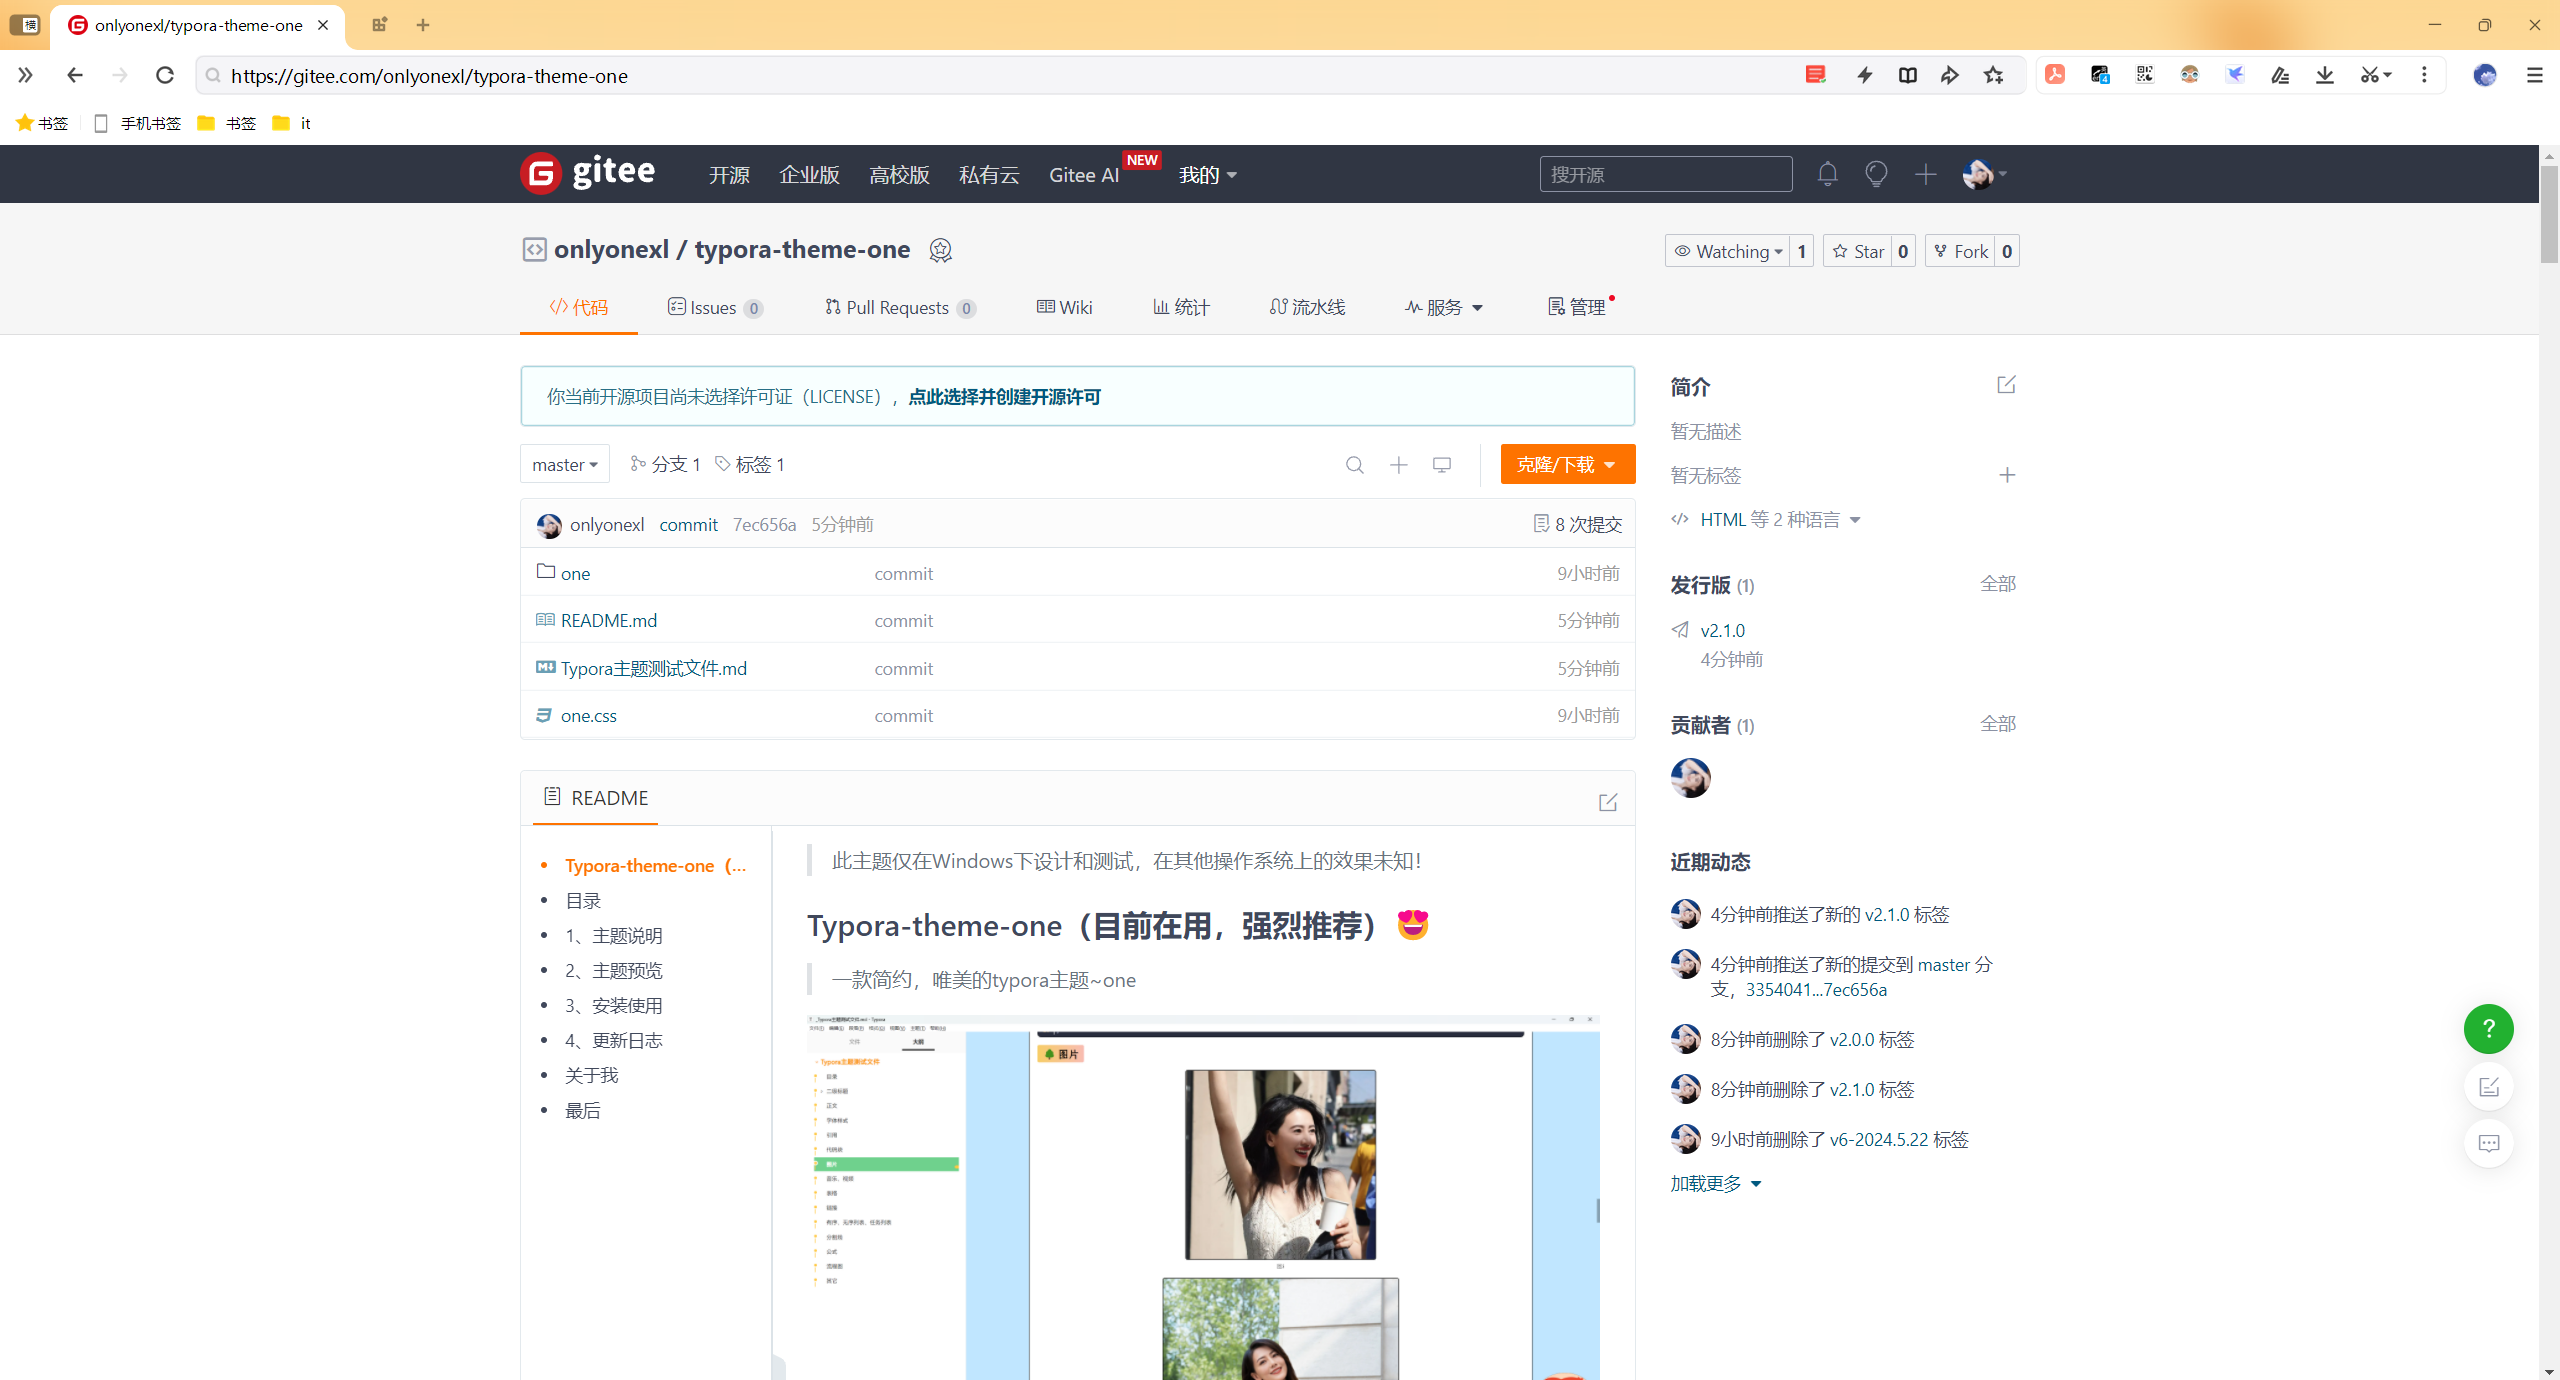Screen dimensions: 2560x1380
Task: Switch to the 代码 tab
Action: (x=579, y=308)
